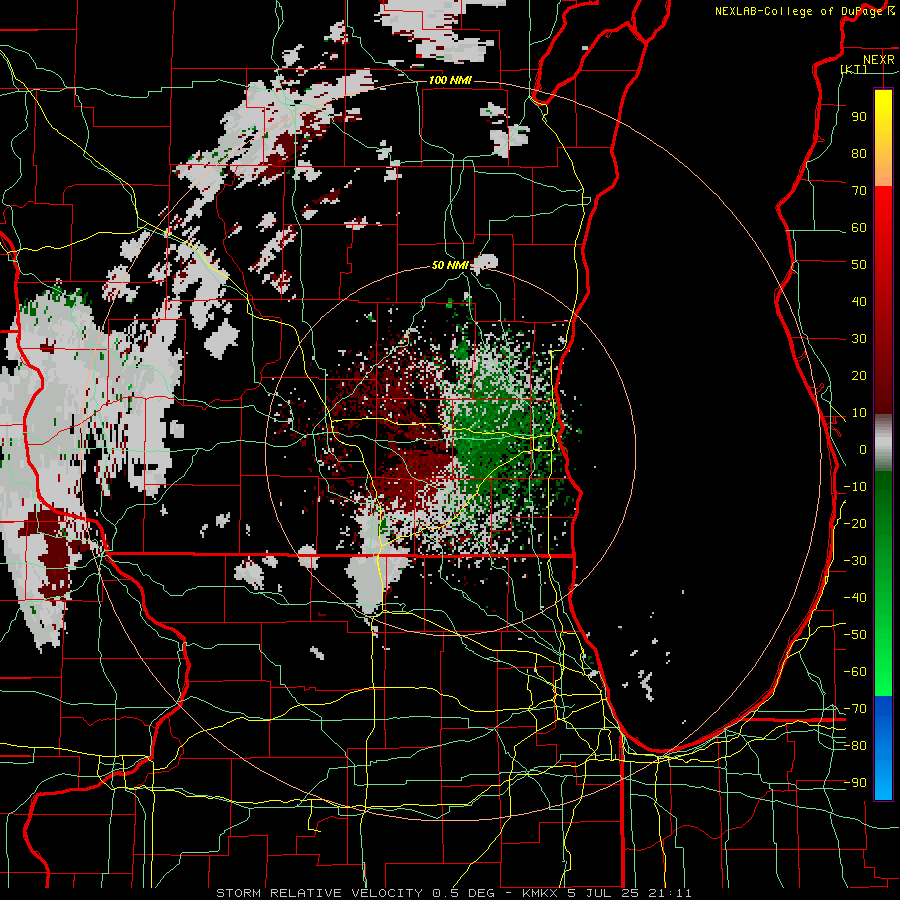The image size is (900, 900).
Task: Click the NEXLAB-College of DuPage credit text
Action: coord(798,11)
